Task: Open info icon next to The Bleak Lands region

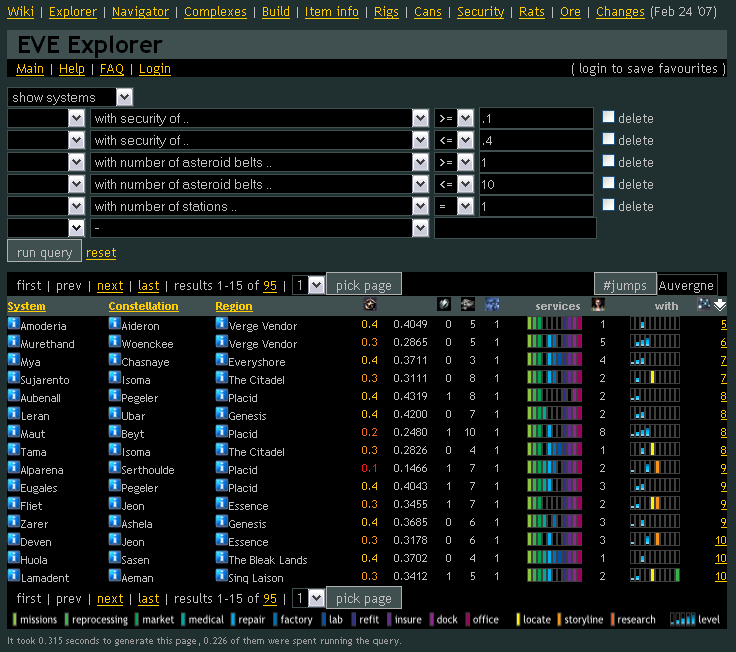Action: click(x=222, y=558)
